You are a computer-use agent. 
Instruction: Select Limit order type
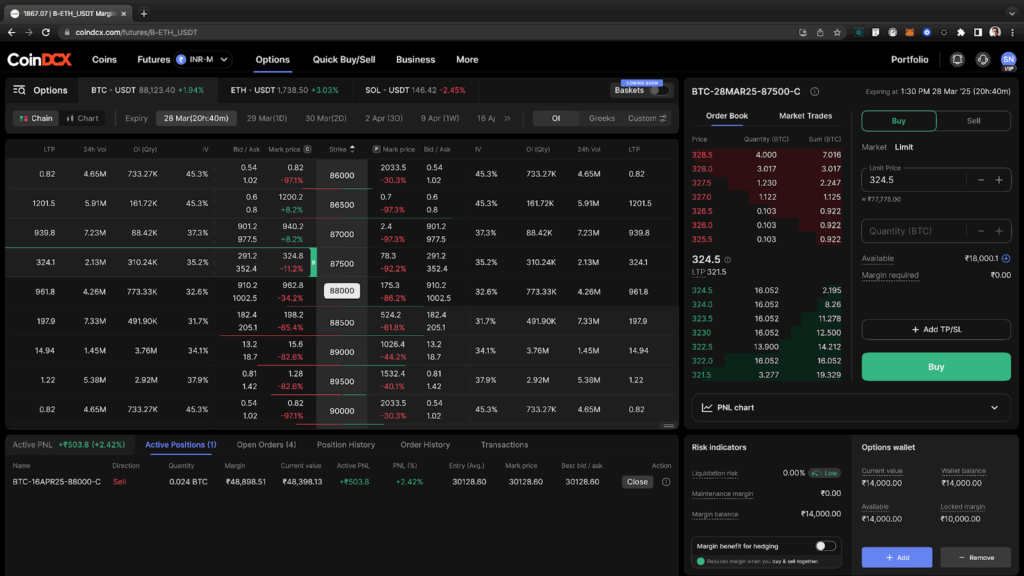click(x=904, y=147)
